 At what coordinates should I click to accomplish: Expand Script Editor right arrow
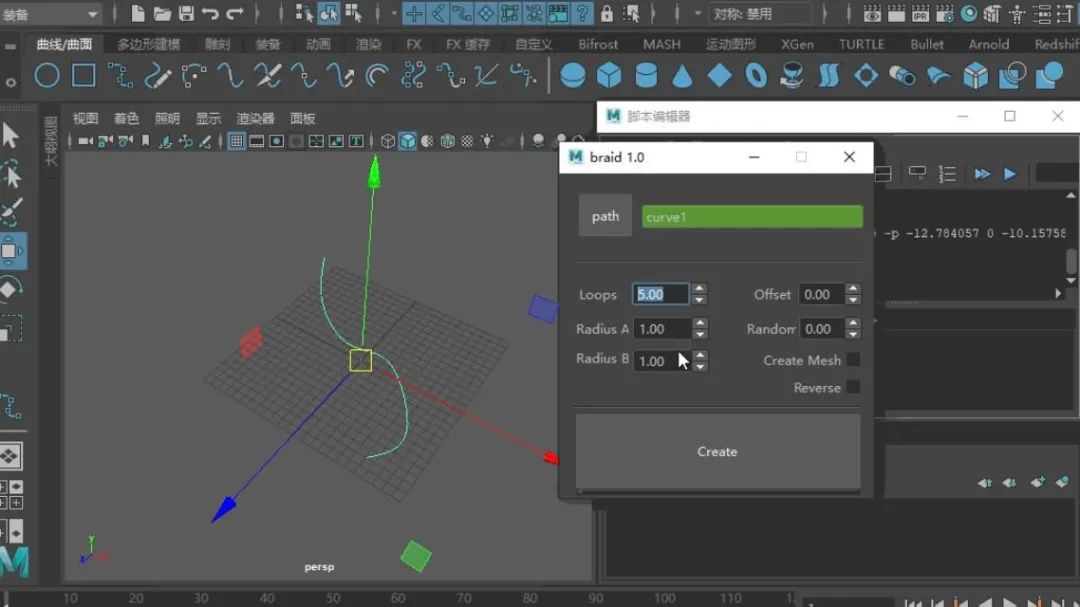click(x=1059, y=294)
